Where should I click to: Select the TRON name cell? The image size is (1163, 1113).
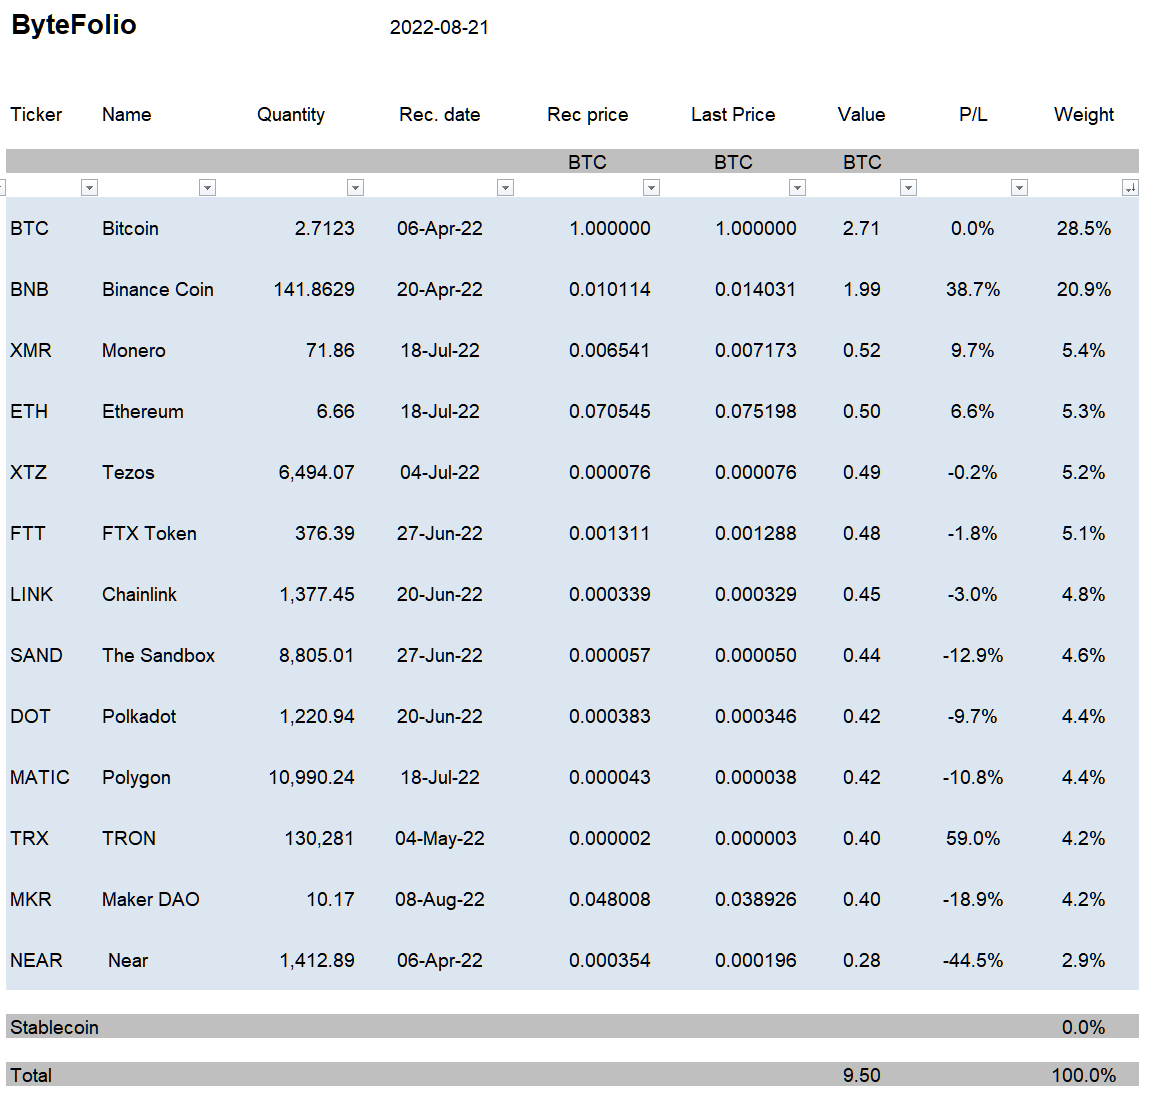tap(129, 838)
